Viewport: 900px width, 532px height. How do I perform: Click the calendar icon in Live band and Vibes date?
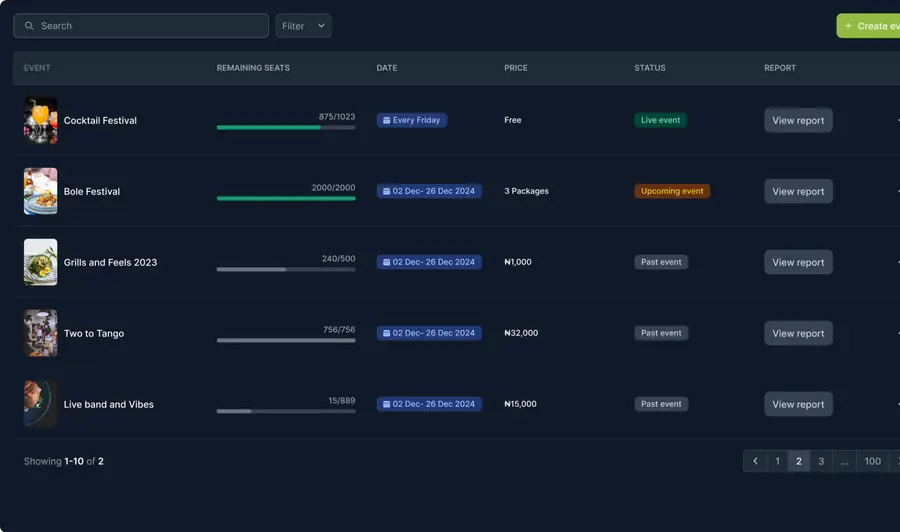pyautogui.click(x=386, y=404)
